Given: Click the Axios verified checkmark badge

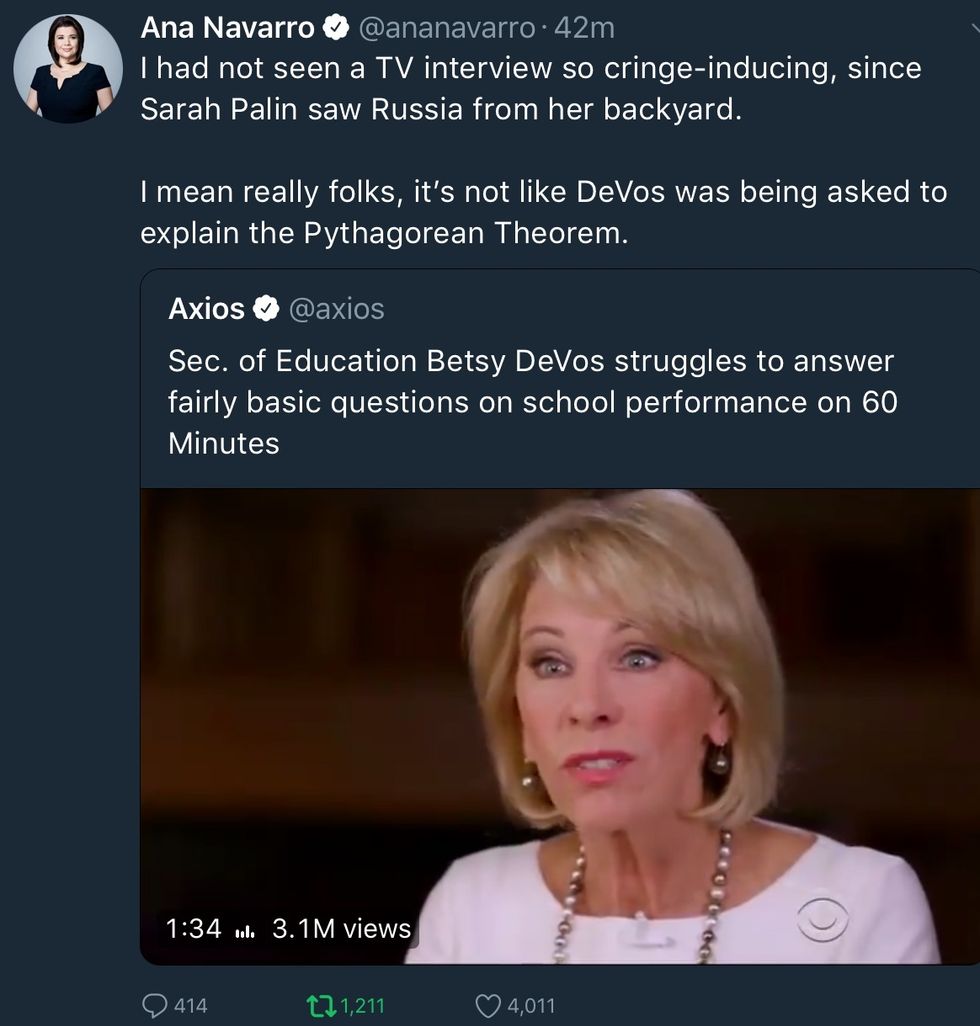Looking at the screenshot, I should (x=265, y=309).
